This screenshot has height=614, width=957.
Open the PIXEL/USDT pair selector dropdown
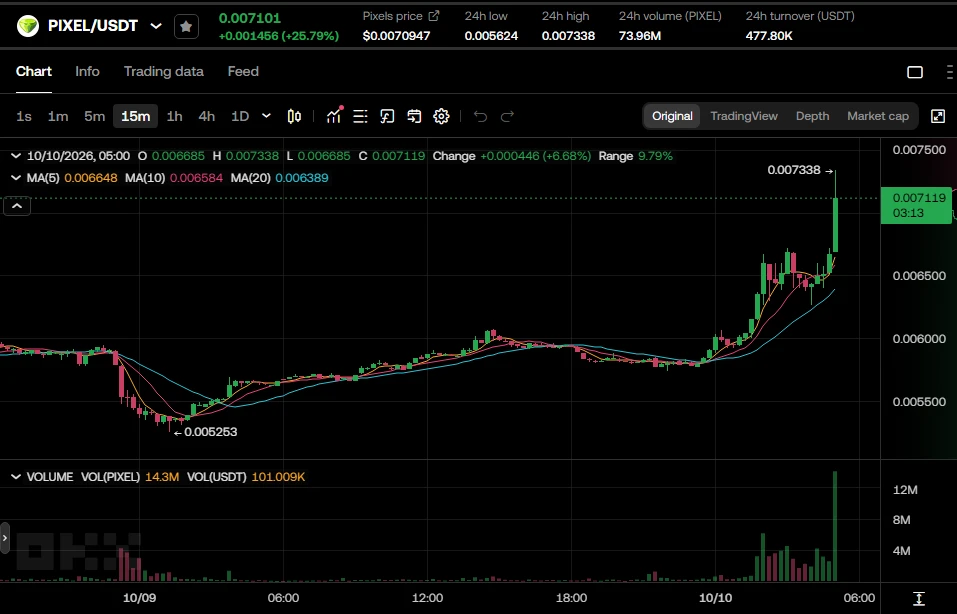[156, 26]
